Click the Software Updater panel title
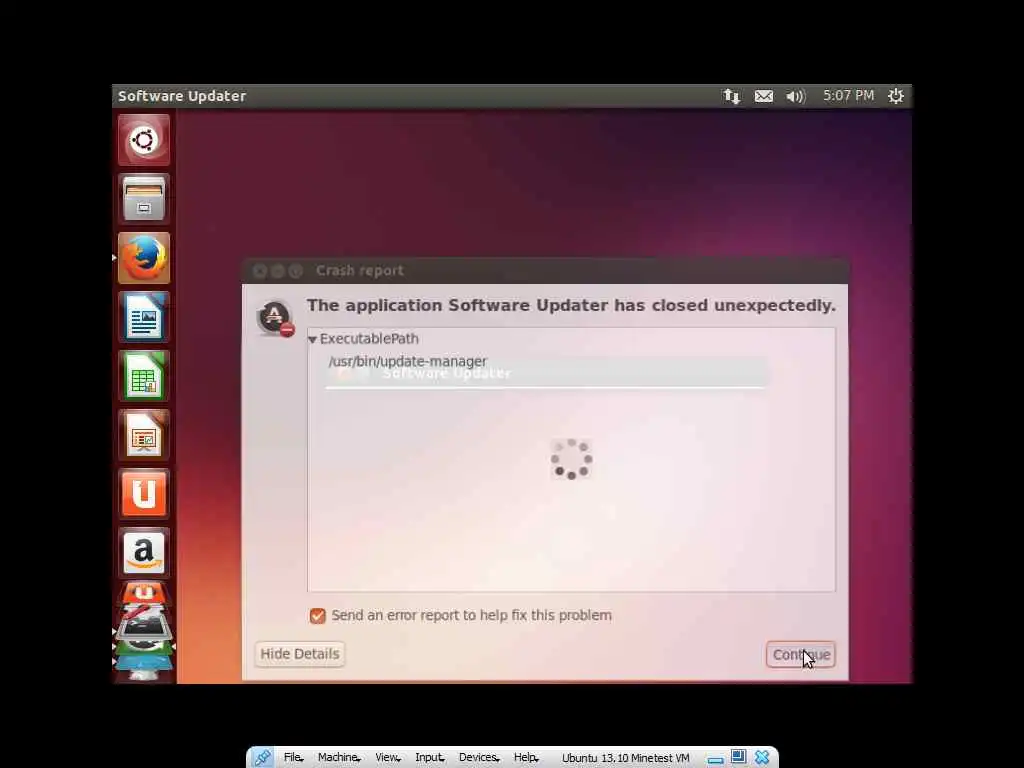 click(x=182, y=96)
